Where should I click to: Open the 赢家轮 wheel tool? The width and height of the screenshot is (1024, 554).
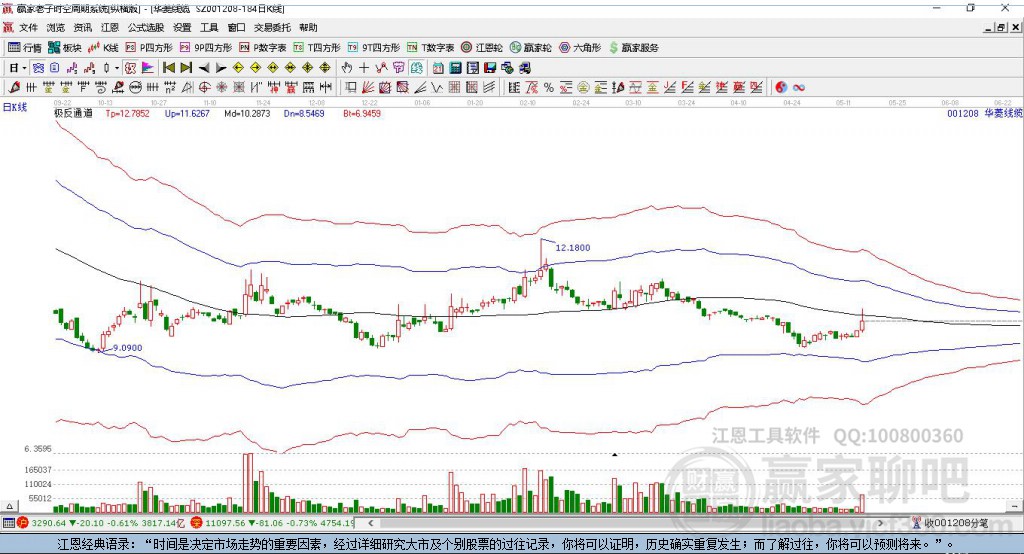(530, 48)
